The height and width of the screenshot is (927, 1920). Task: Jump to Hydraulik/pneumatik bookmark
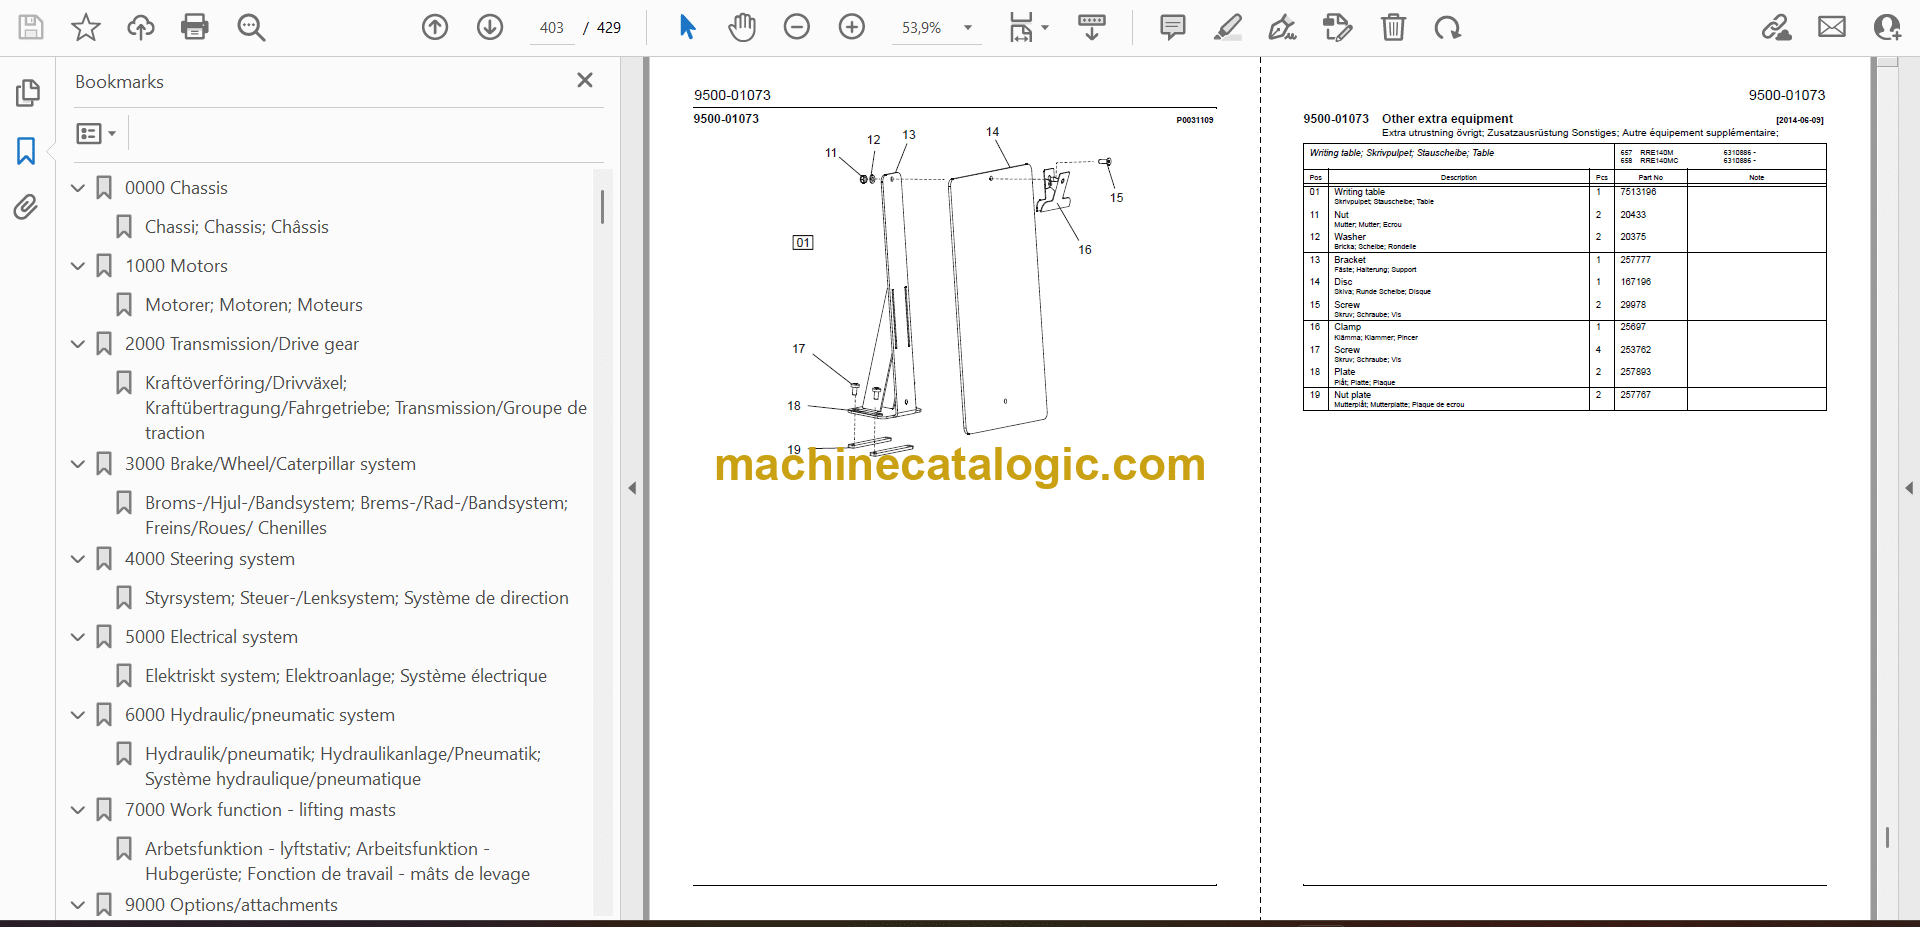point(343,766)
